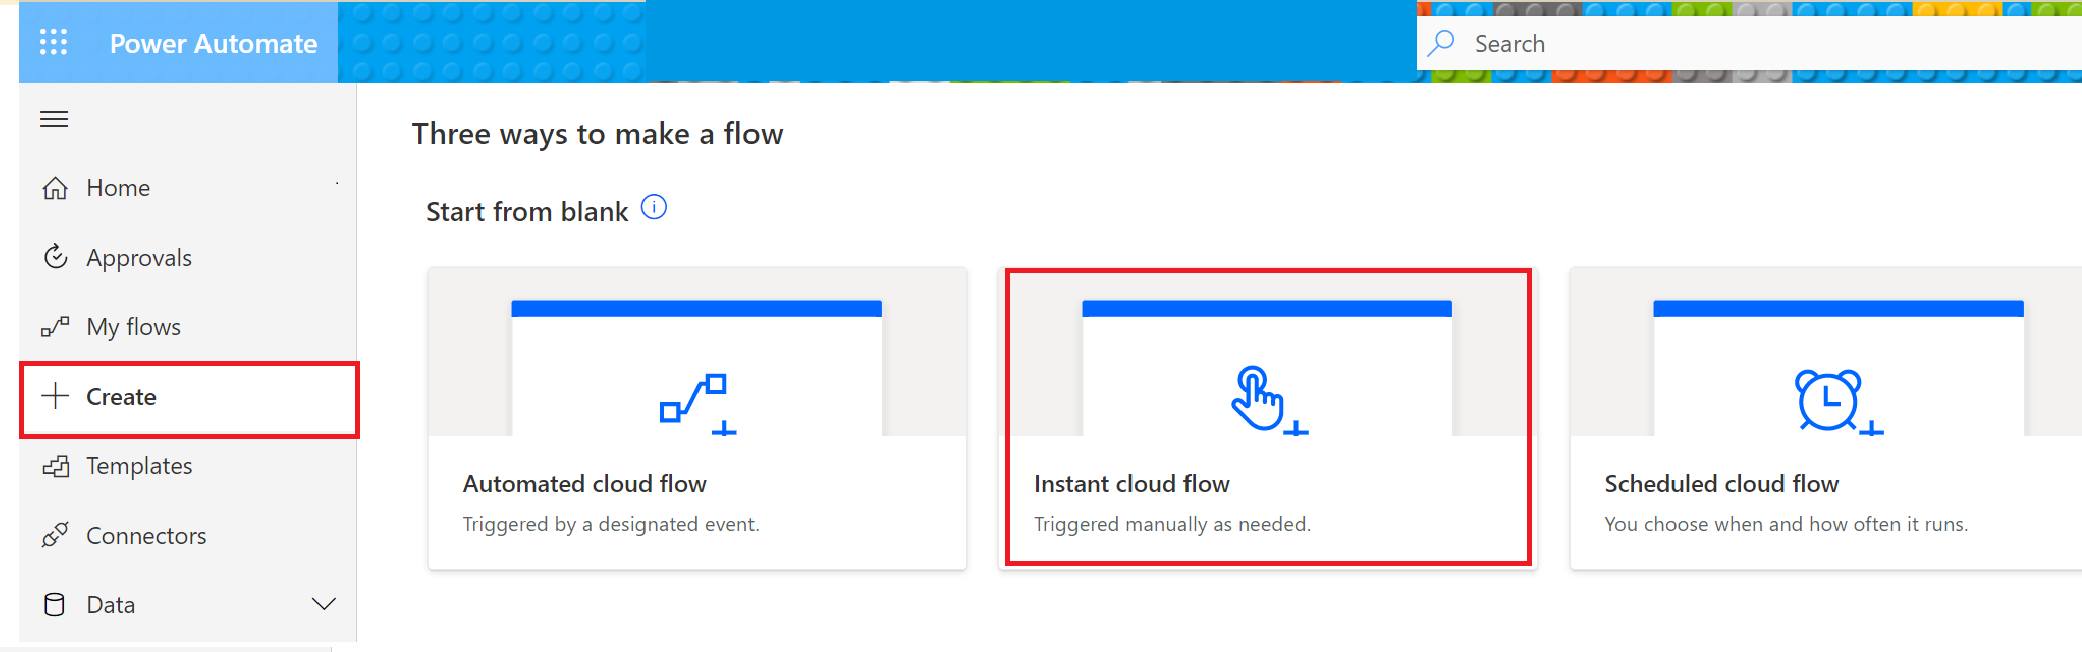This screenshot has width=2082, height=652.
Task: Click 'Triggered by a designated event.' text
Action: [x=611, y=524]
